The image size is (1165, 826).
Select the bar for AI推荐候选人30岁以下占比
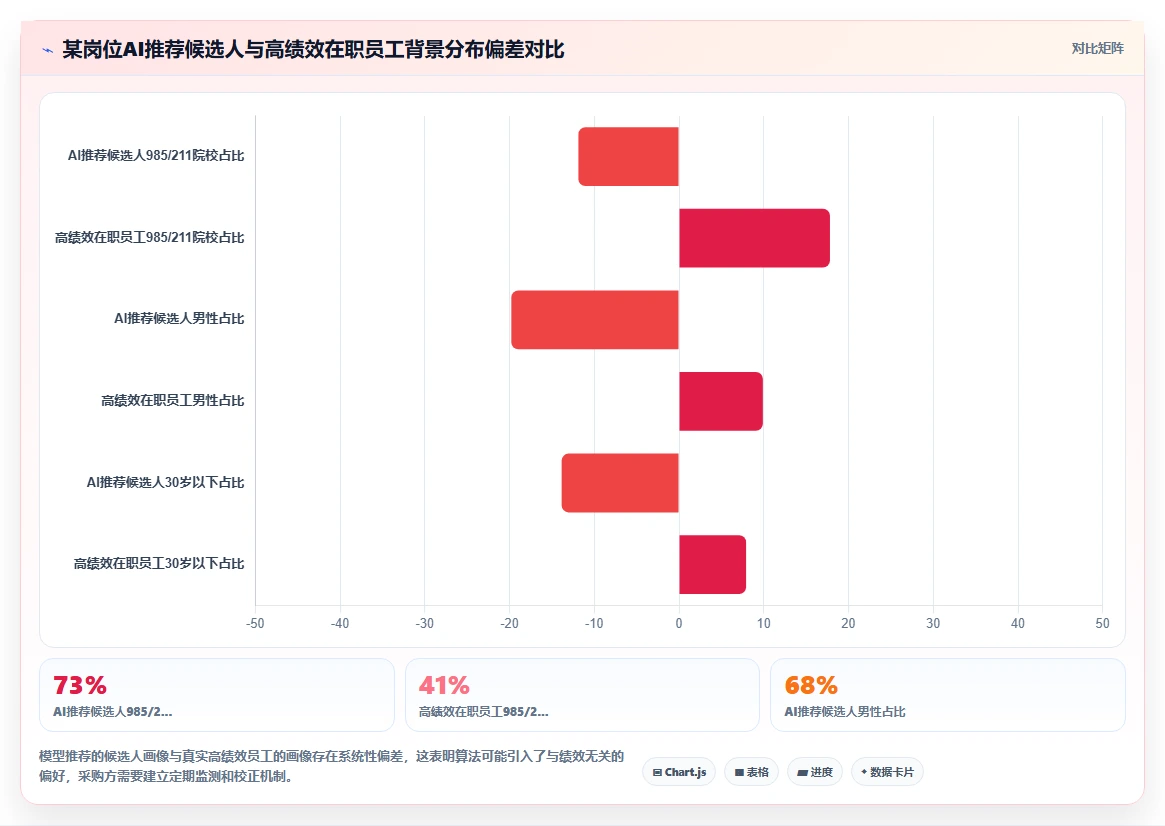tap(620, 483)
